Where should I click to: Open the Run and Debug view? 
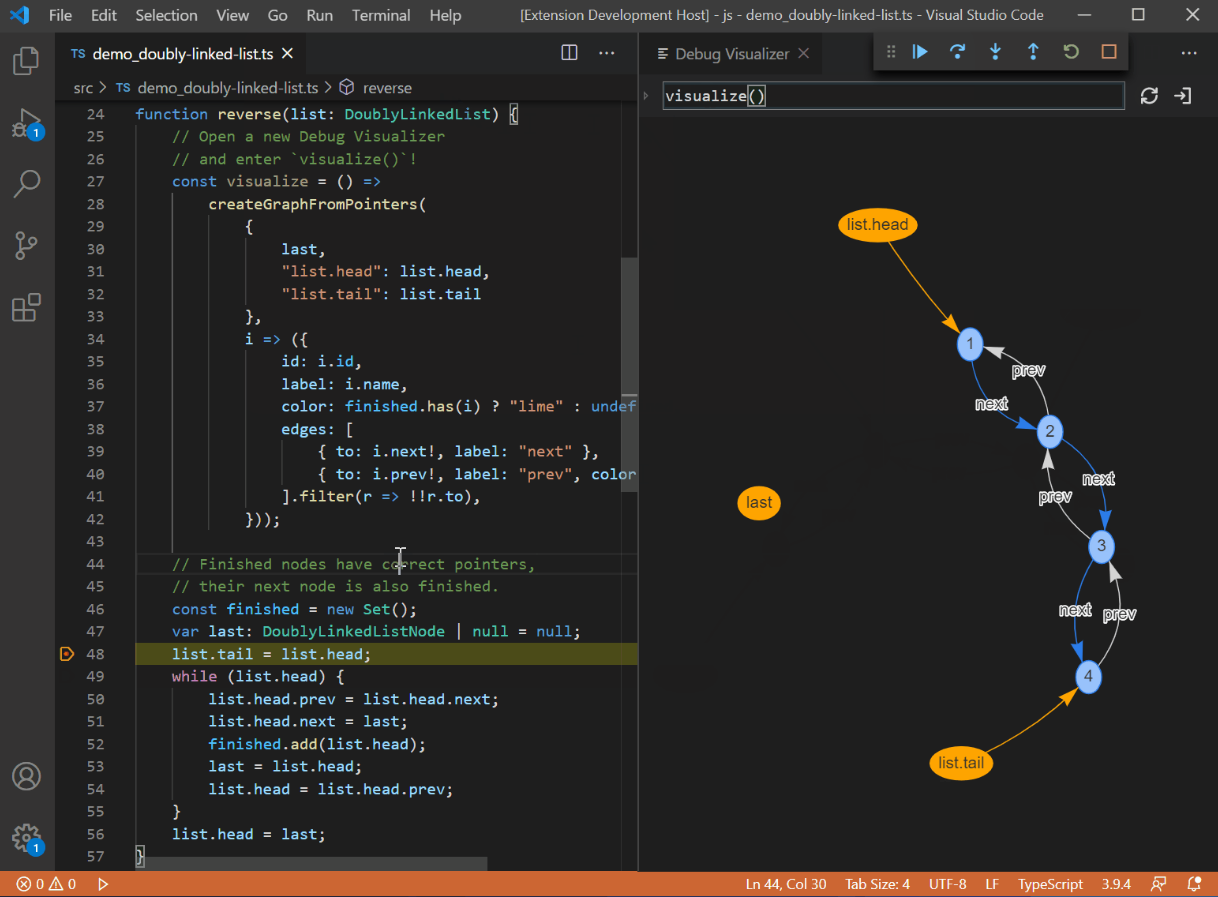tap(27, 123)
